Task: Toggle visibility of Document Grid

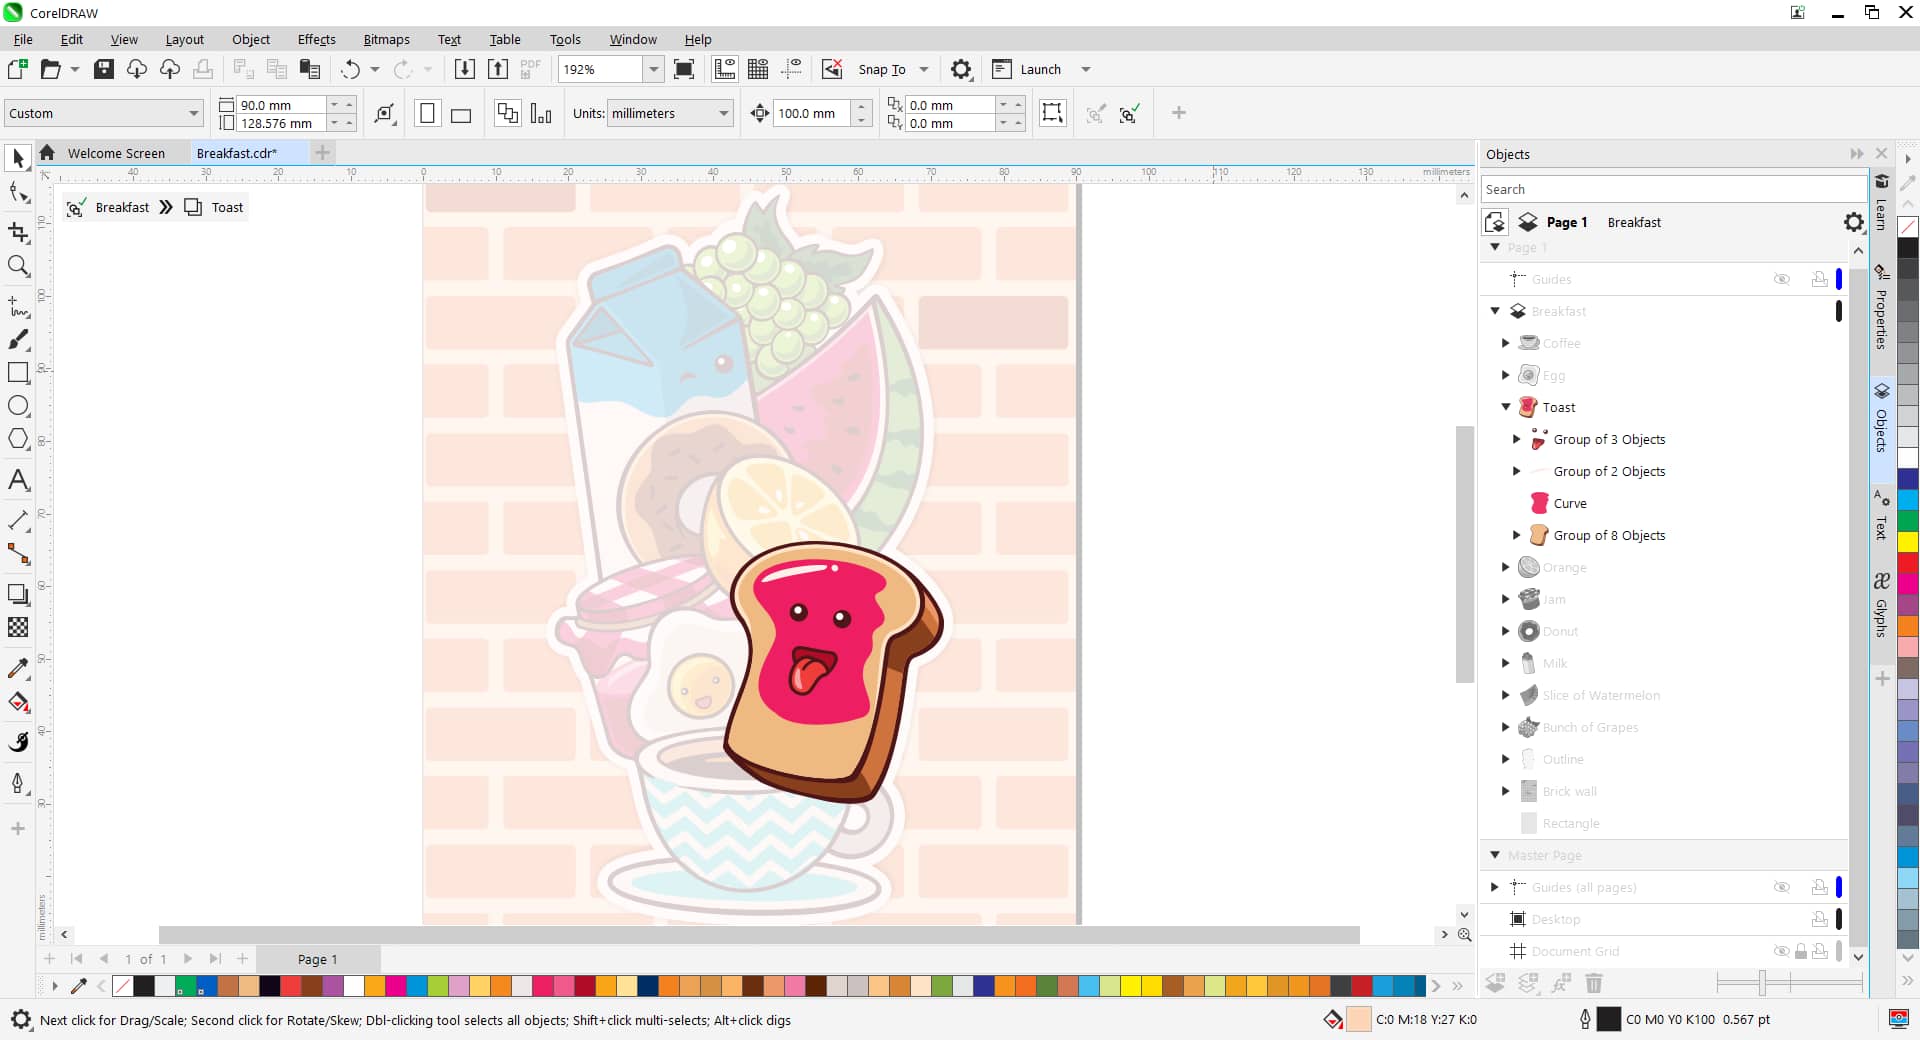Action: 1781,951
